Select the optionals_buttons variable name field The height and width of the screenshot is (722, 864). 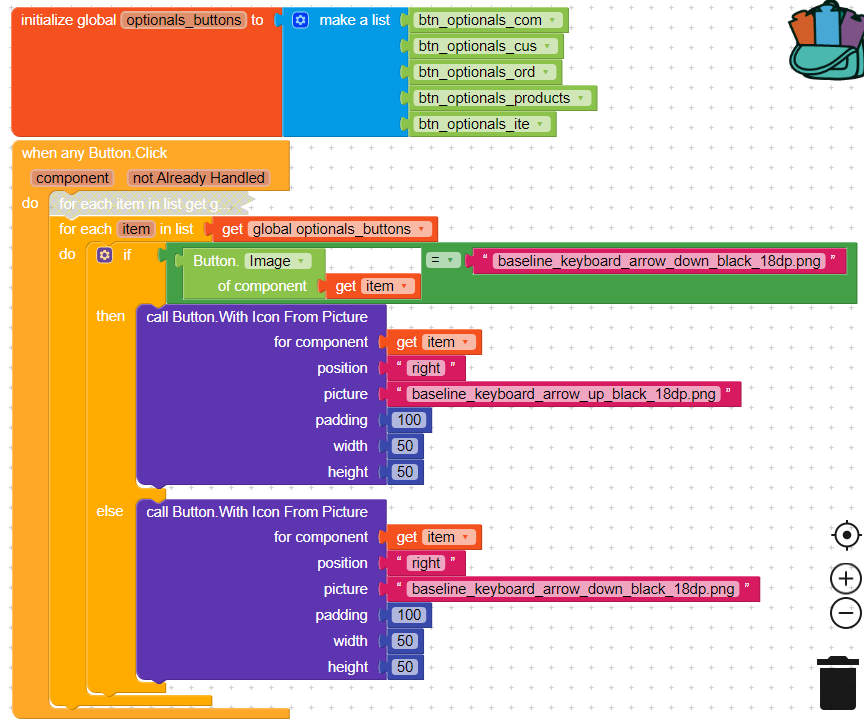coord(183,20)
